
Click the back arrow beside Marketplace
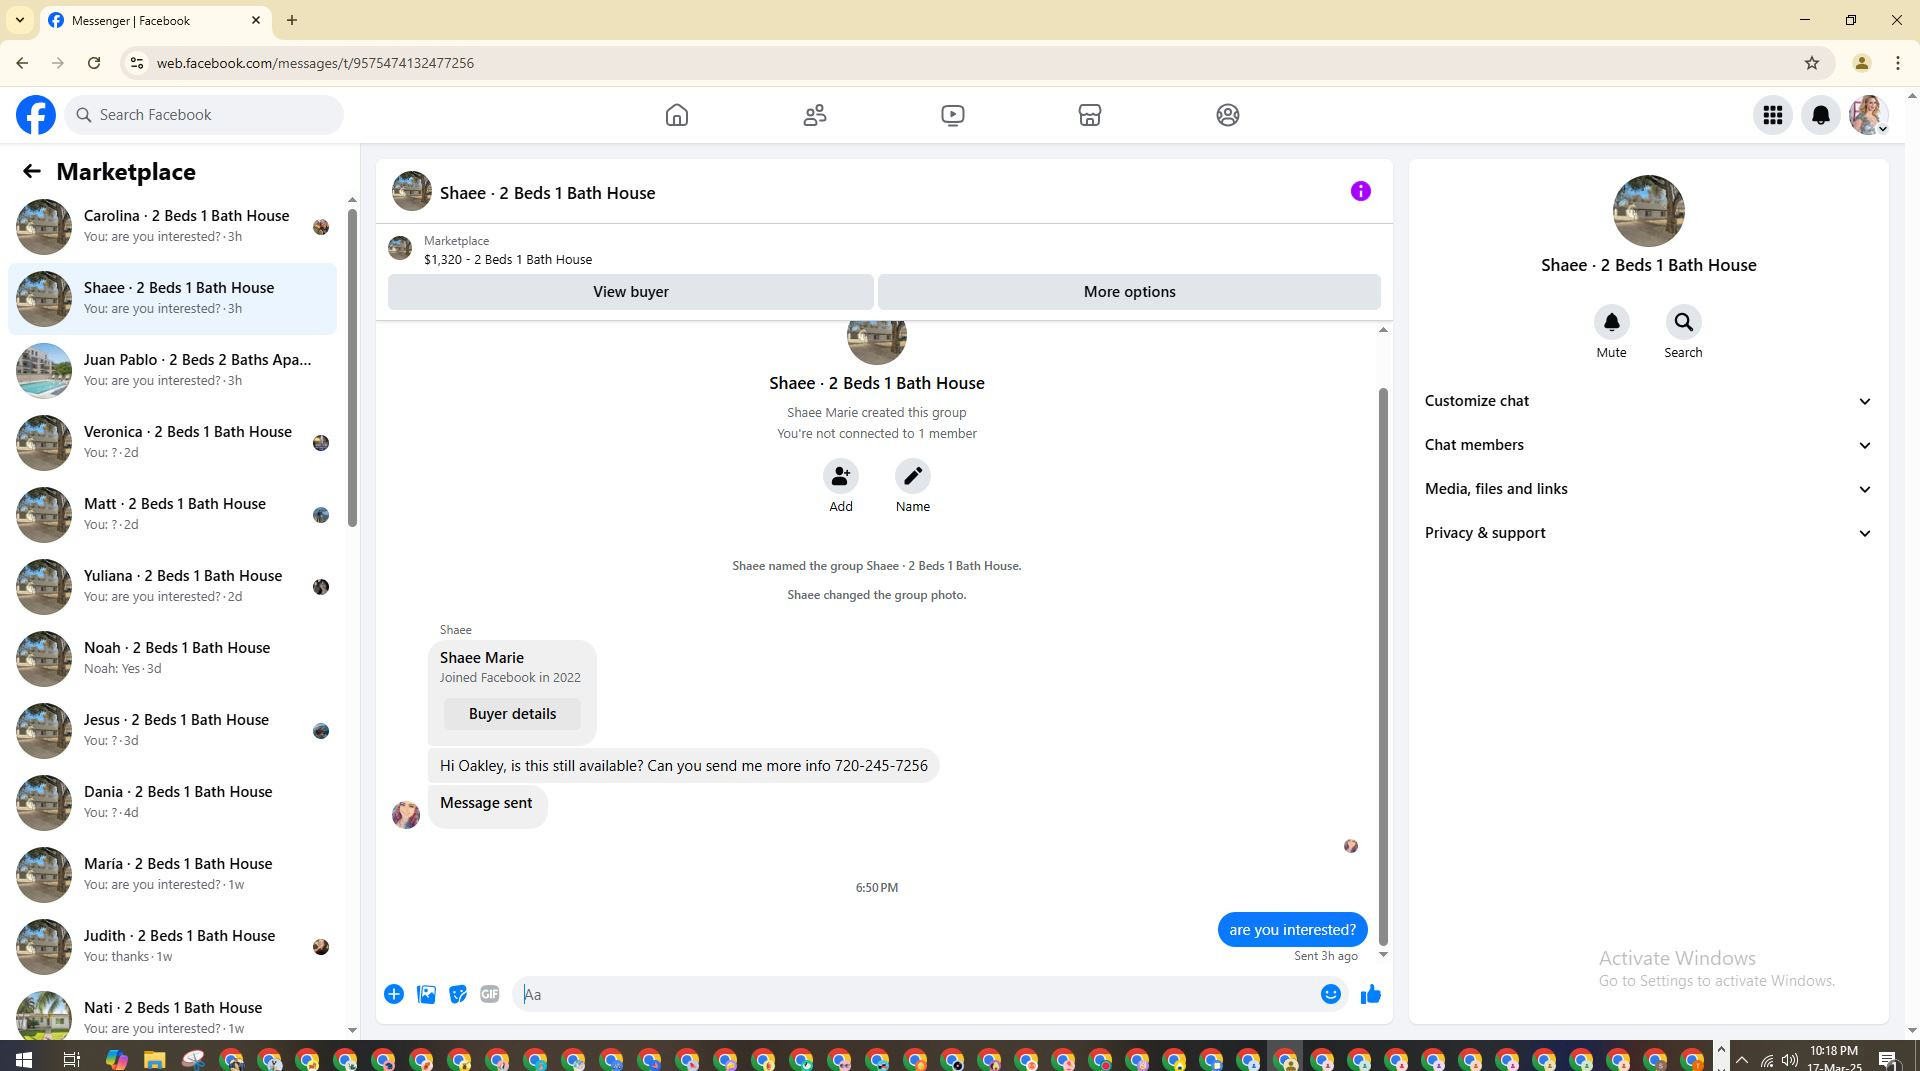click(32, 172)
